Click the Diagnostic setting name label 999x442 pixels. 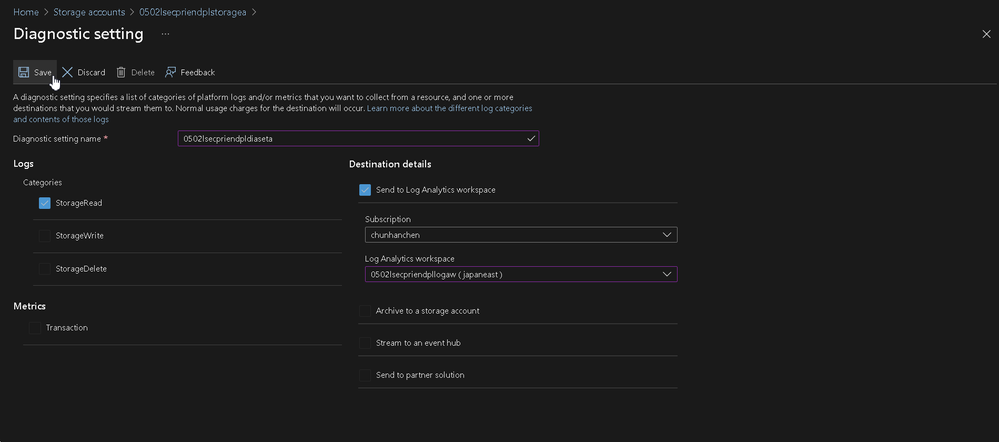point(57,138)
